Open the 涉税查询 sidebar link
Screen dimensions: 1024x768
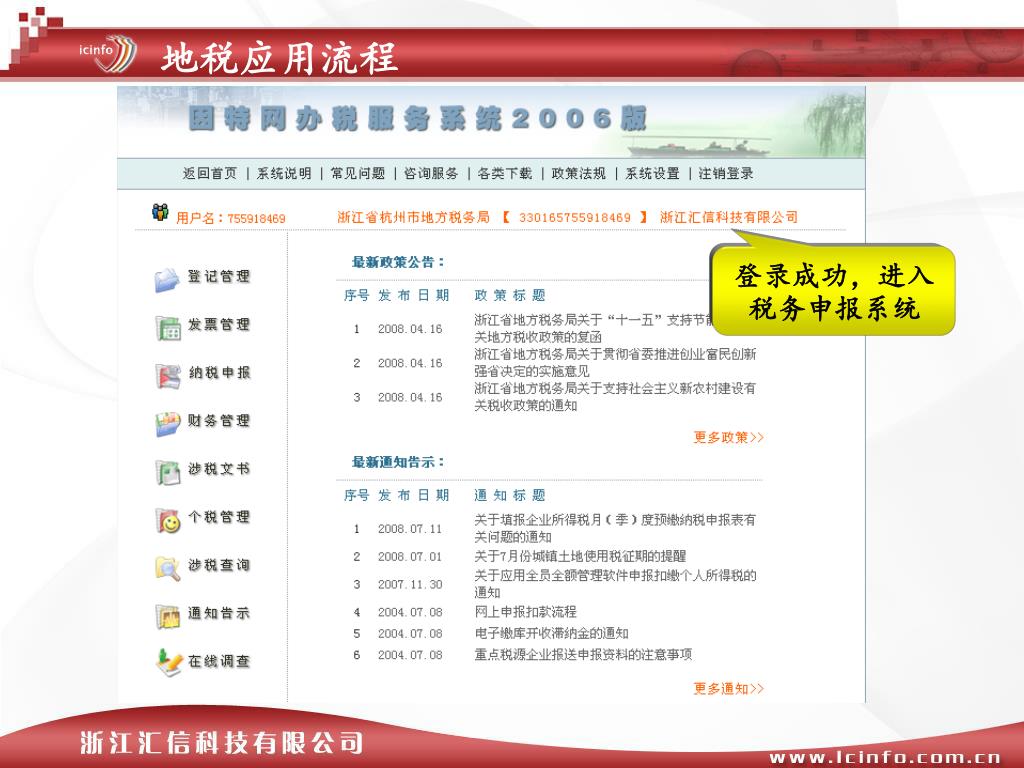point(219,565)
